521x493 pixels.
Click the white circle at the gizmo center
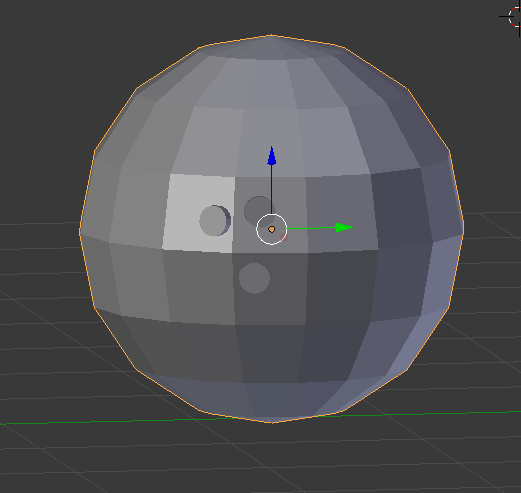pyautogui.click(x=272, y=229)
